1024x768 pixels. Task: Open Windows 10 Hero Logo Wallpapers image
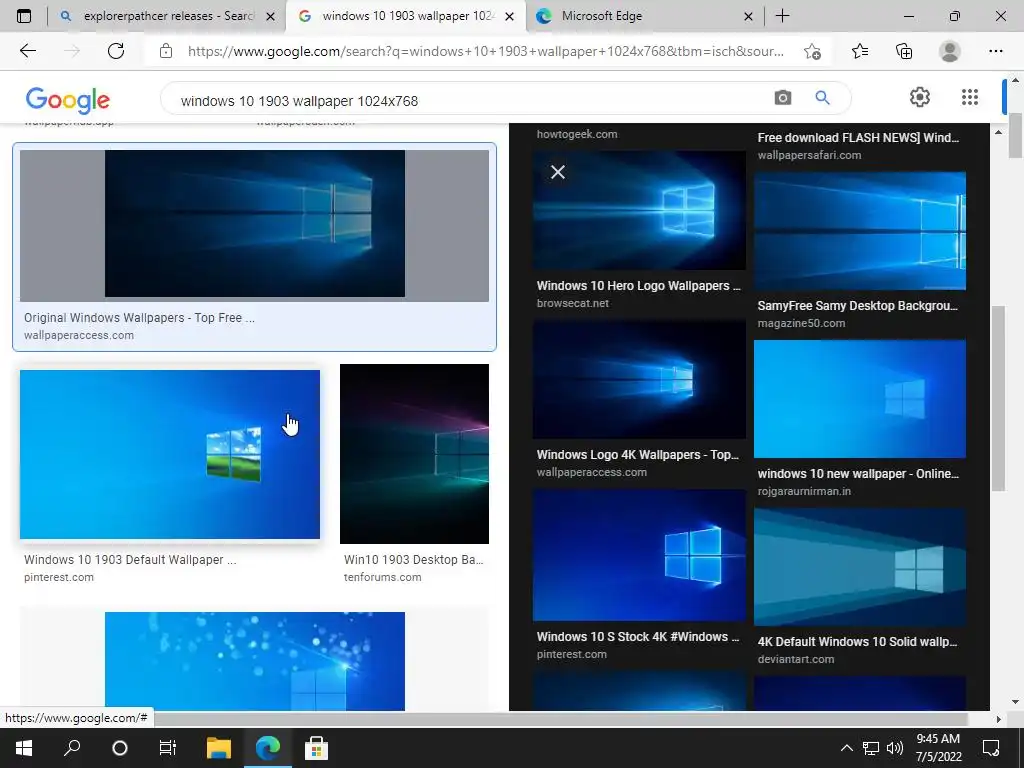tap(639, 210)
